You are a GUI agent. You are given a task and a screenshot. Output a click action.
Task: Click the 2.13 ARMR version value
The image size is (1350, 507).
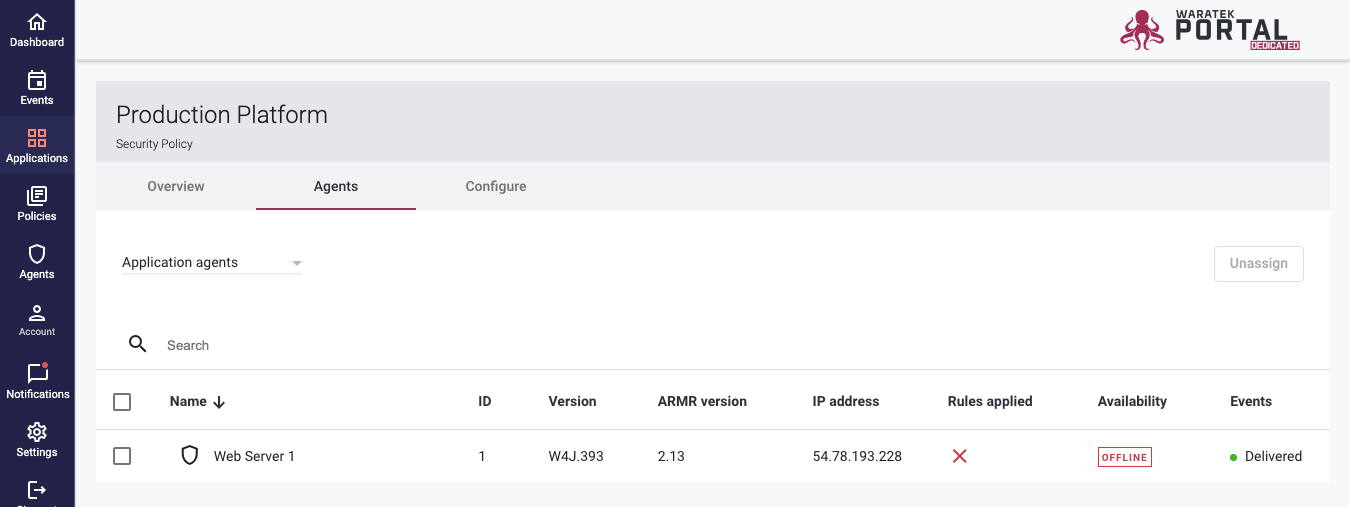(671, 456)
